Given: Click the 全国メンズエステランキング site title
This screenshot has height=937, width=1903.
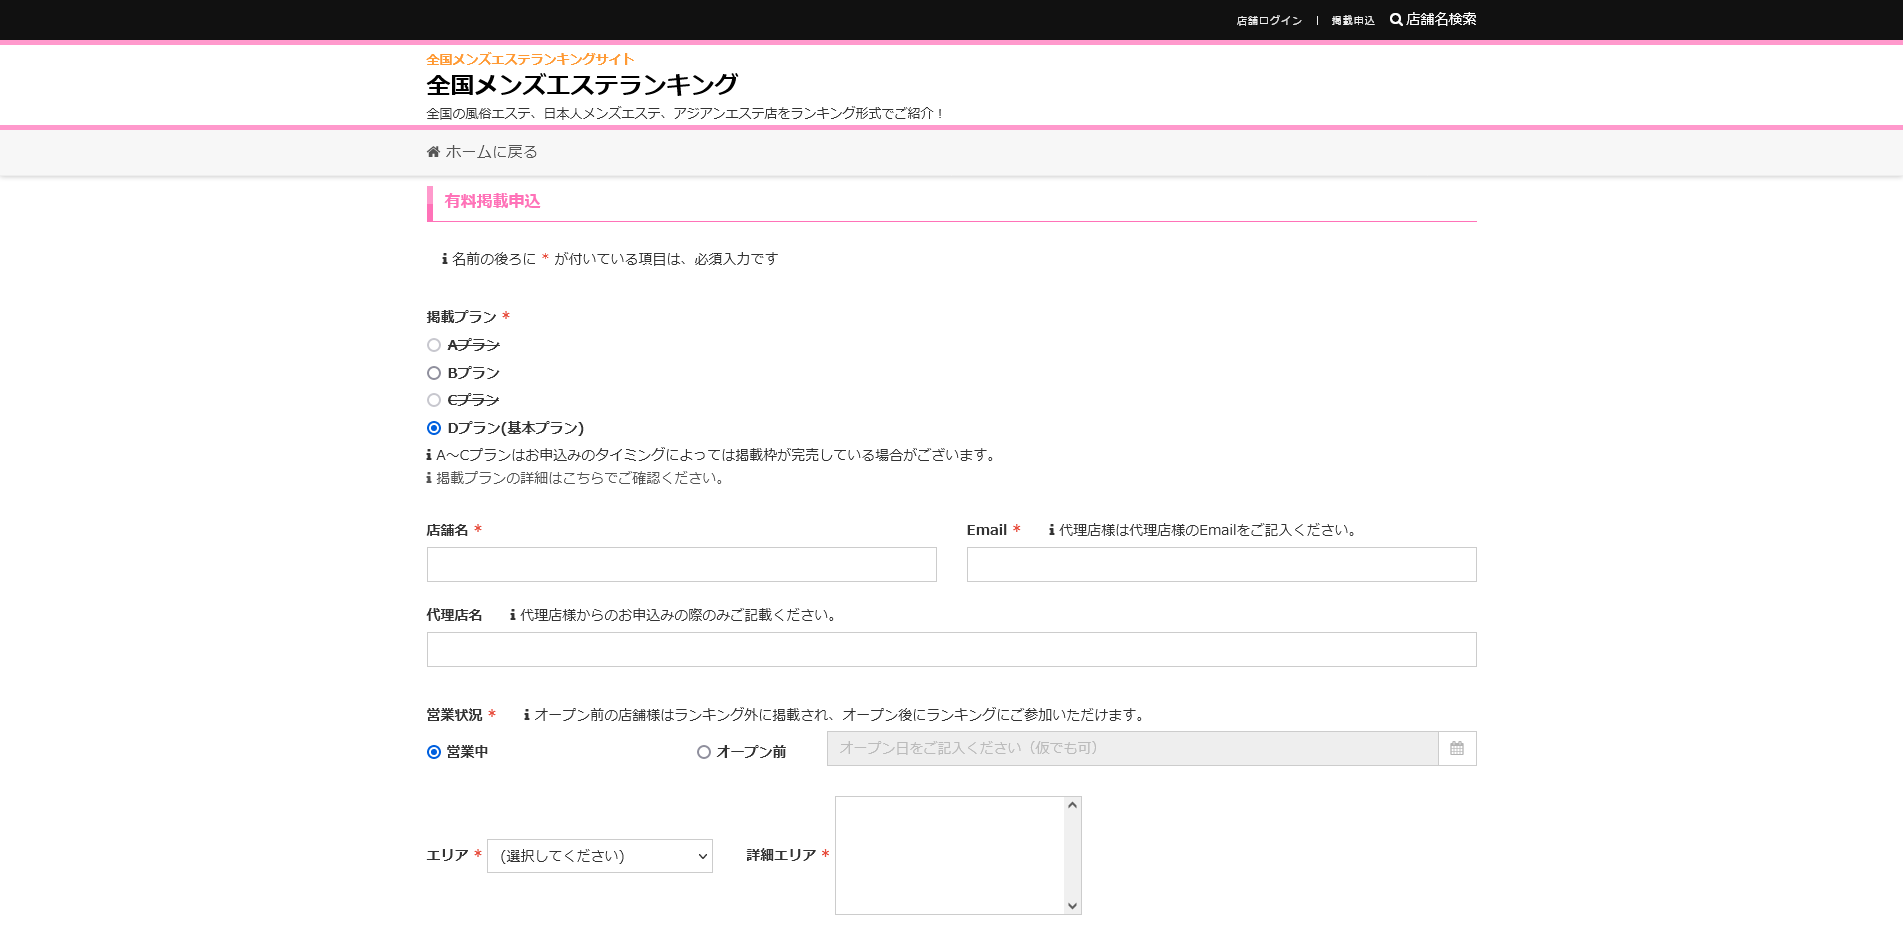Looking at the screenshot, I should (582, 85).
